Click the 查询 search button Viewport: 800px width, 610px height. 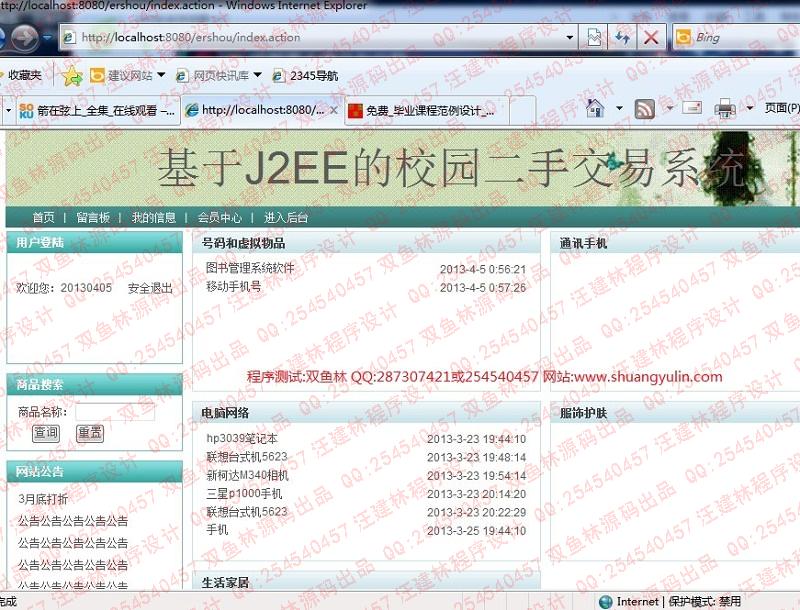tap(46, 434)
